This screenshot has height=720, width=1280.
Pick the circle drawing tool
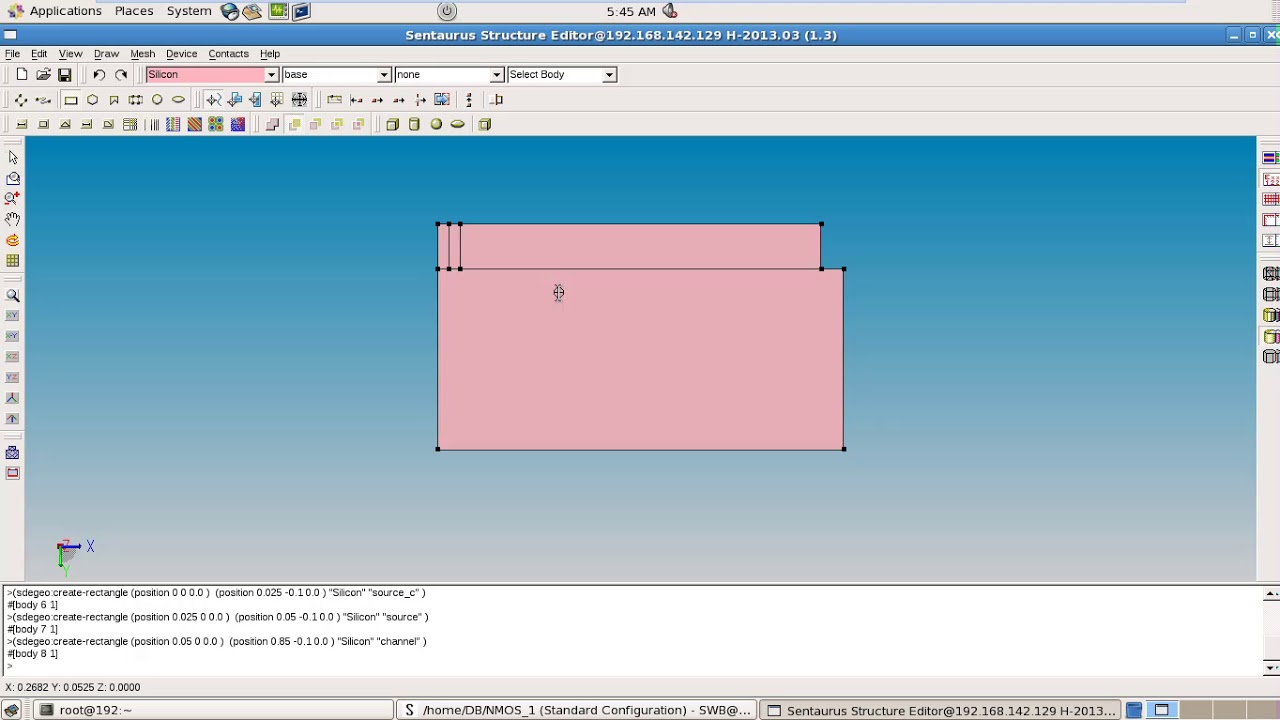[x=157, y=100]
